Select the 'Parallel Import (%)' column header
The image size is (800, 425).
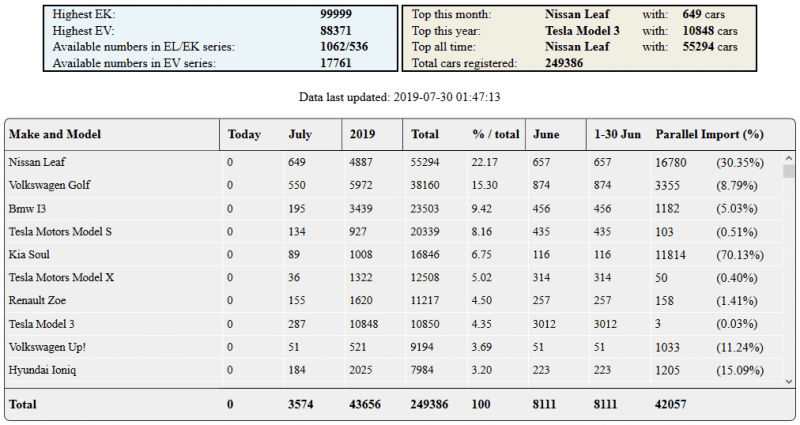pos(709,135)
